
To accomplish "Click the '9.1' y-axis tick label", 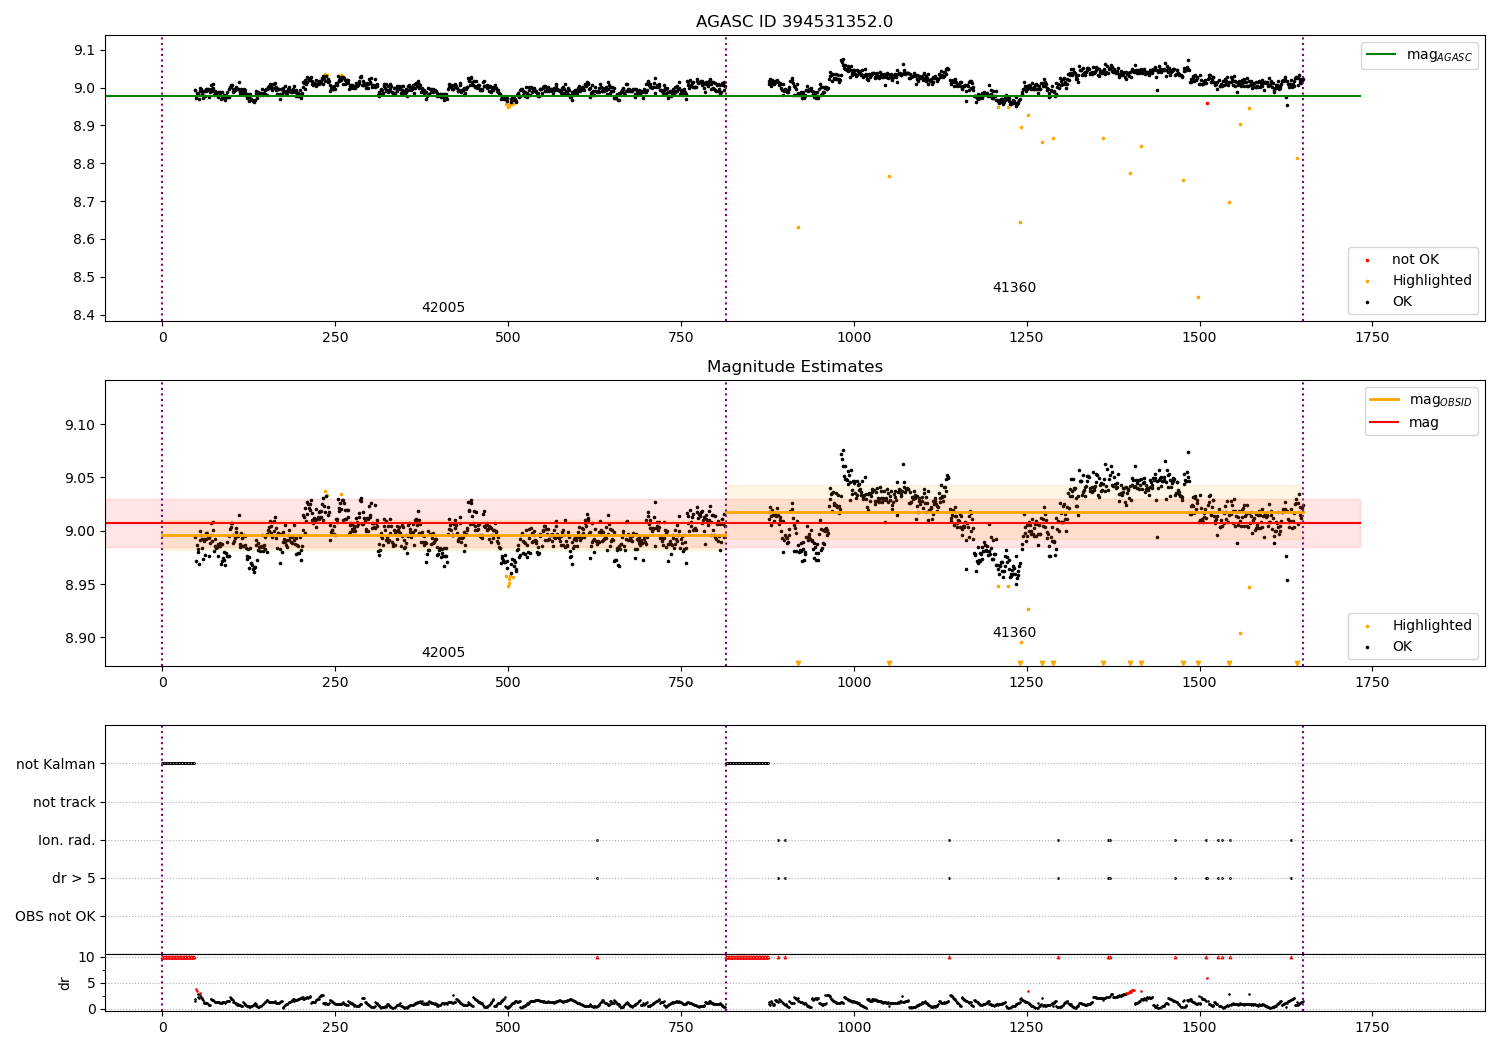I will click(85, 51).
